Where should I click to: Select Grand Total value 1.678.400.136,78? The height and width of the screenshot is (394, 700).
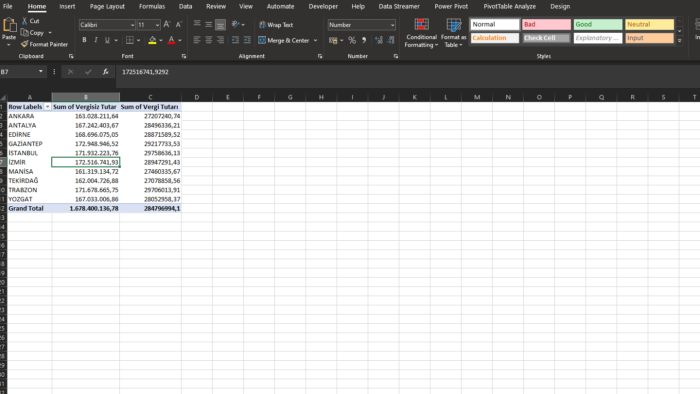click(86, 208)
